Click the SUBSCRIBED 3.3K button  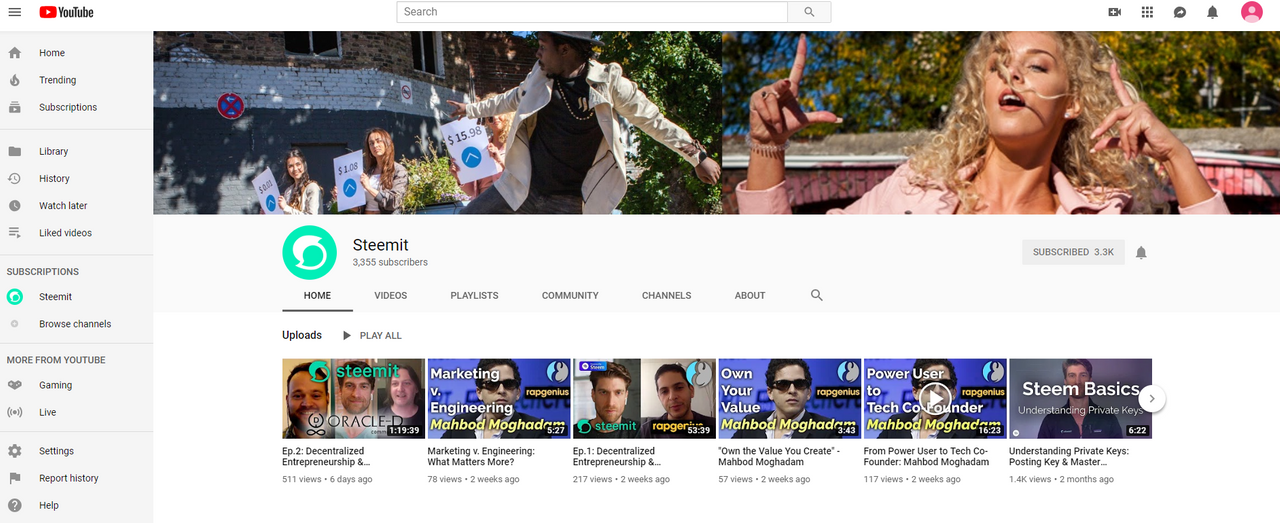(1073, 252)
